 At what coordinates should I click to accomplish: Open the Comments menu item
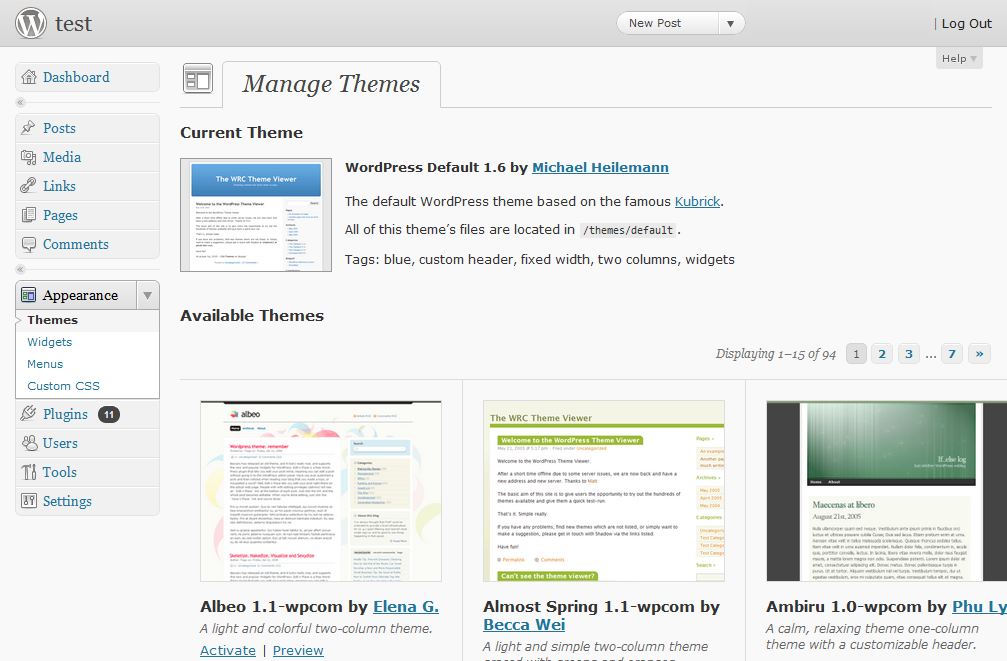tap(87, 244)
